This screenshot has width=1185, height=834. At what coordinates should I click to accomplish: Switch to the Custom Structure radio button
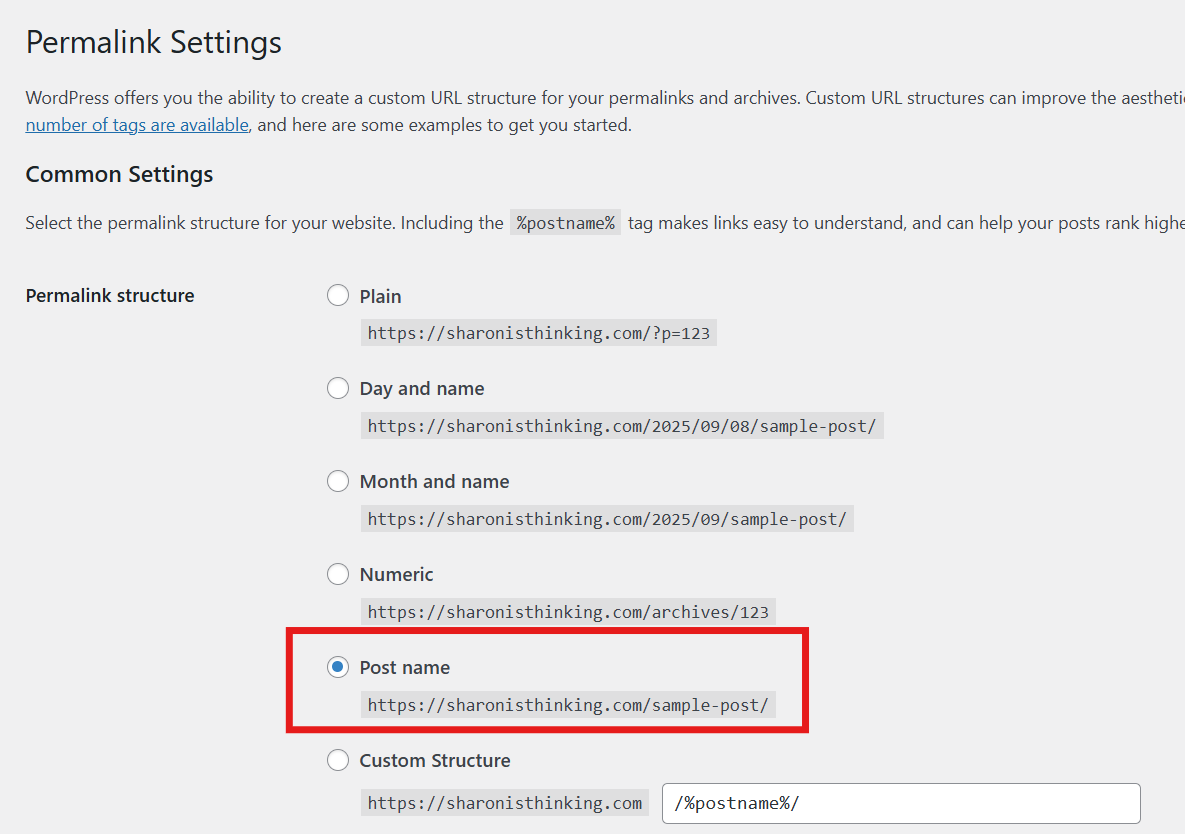[x=338, y=761]
